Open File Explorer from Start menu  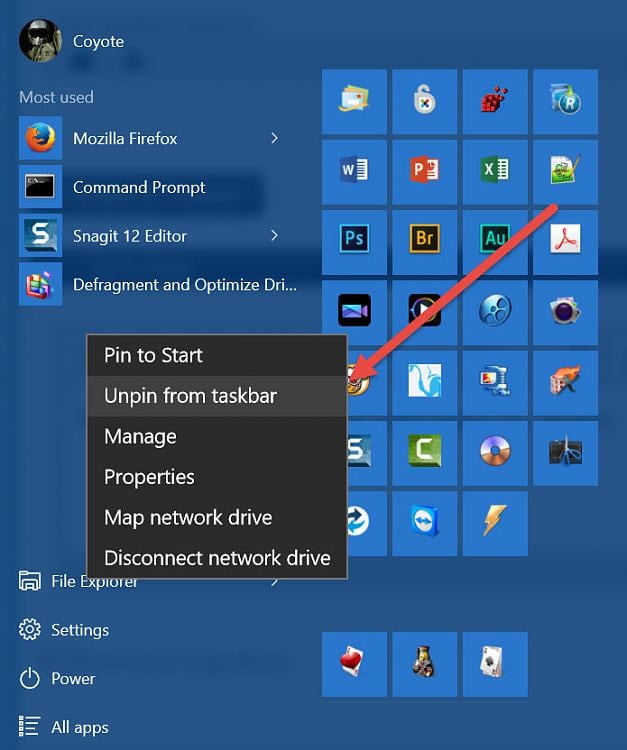(x=77, y=582)
